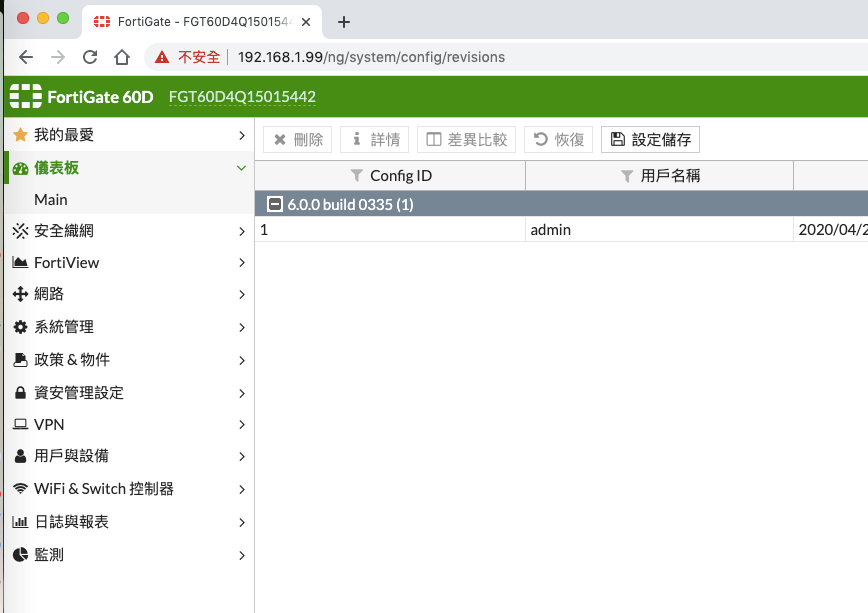Expand the 用戶與設備 menu chevron
Screen dimensions: 868x613
(x=241, y=457)
